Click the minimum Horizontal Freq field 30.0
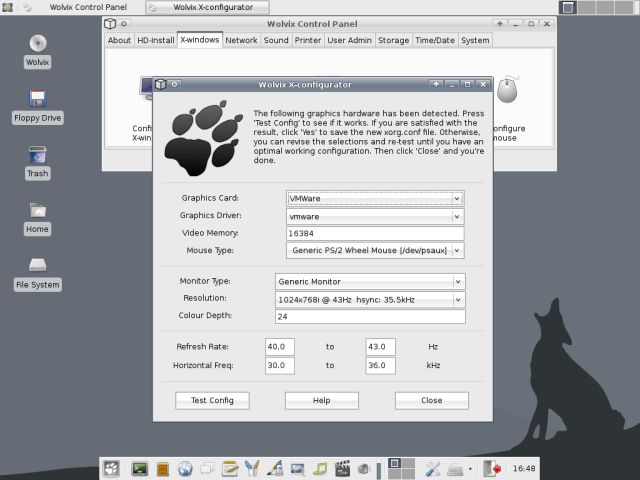640x480 pixels. [x=280, y=365]
